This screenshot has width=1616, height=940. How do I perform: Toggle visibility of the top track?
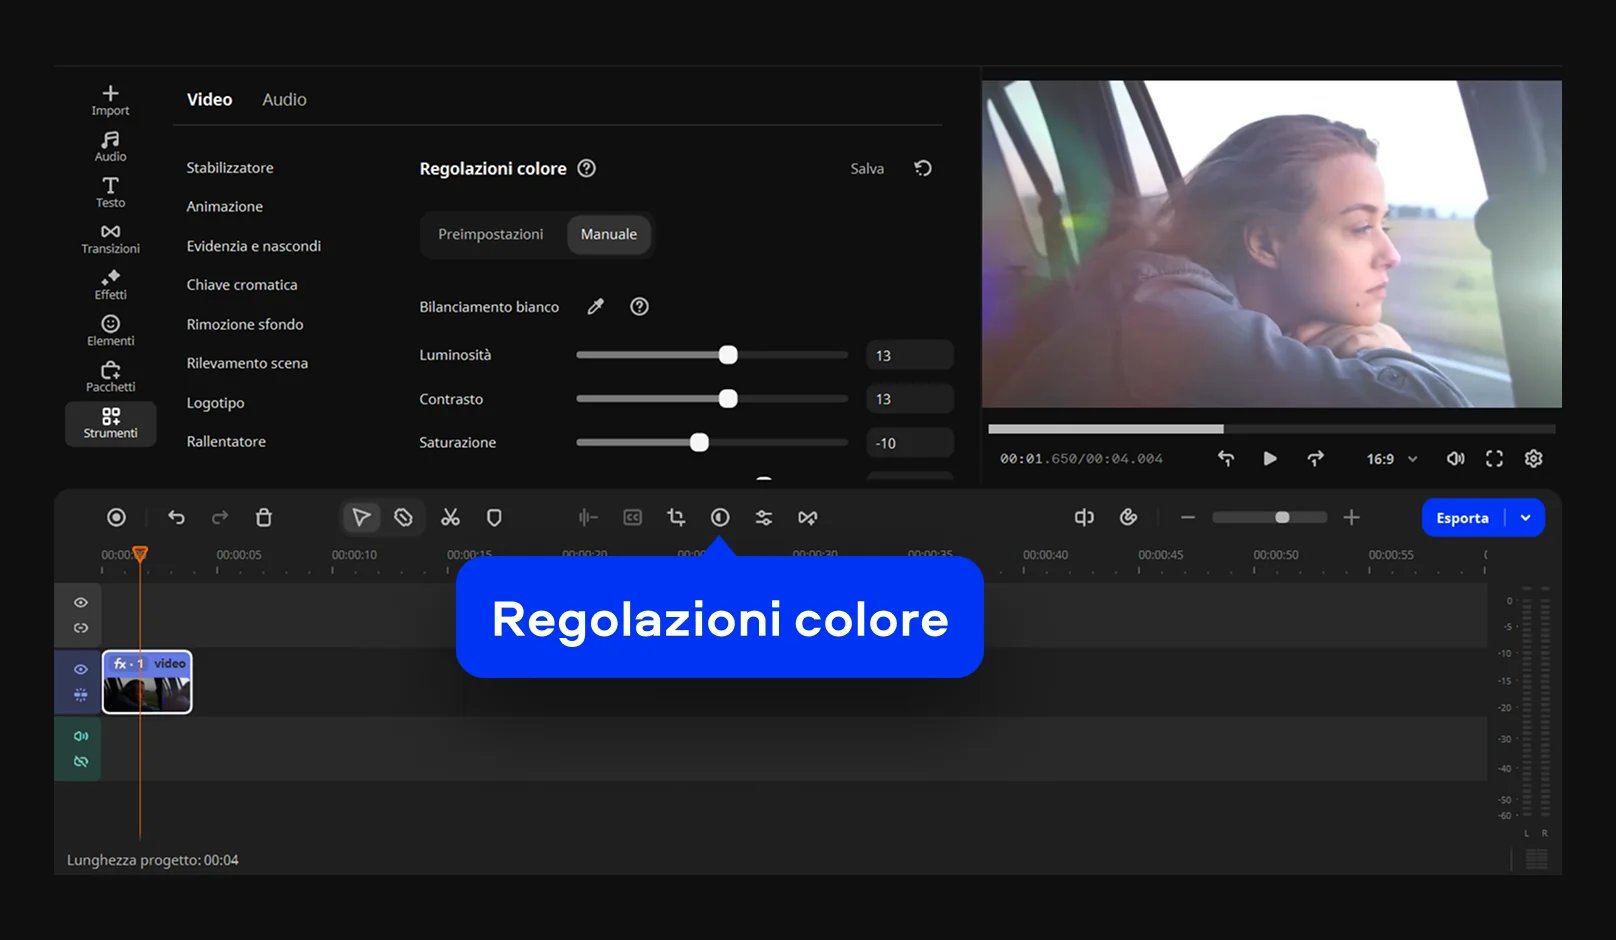click(81, 602)
